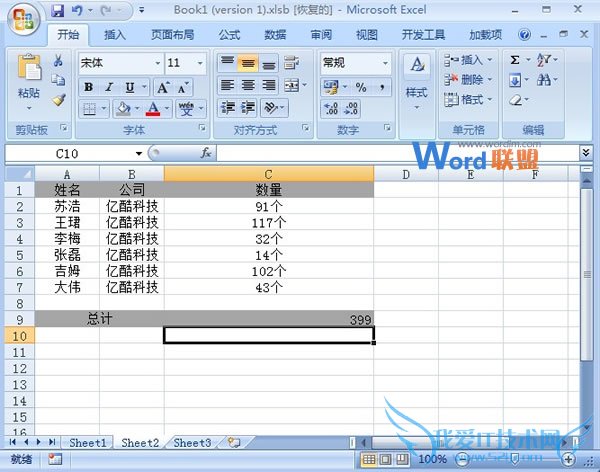Toggle Bold formatting
The height and width of the screenshot is (472, 600).
(x=88, y=87)
